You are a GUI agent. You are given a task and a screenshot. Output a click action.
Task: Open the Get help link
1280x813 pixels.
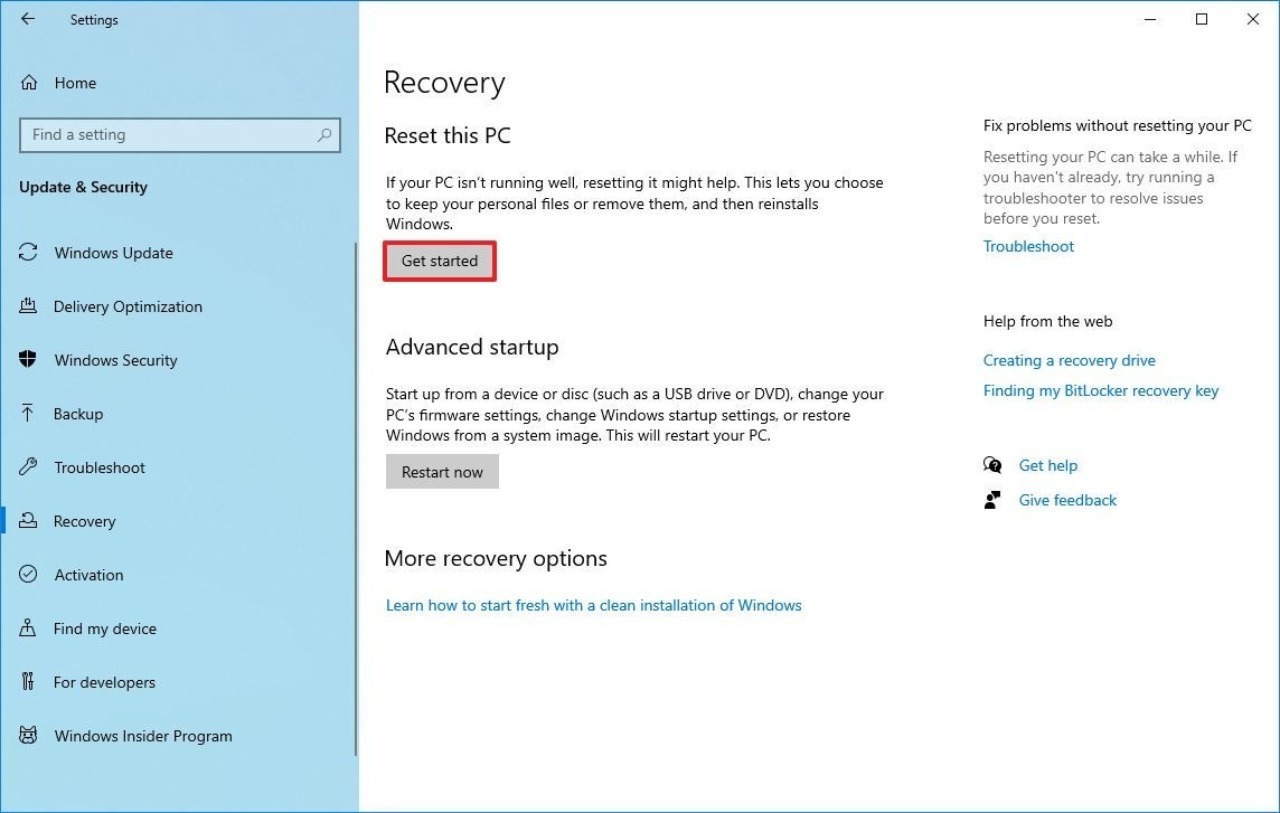coord(1048,465)
